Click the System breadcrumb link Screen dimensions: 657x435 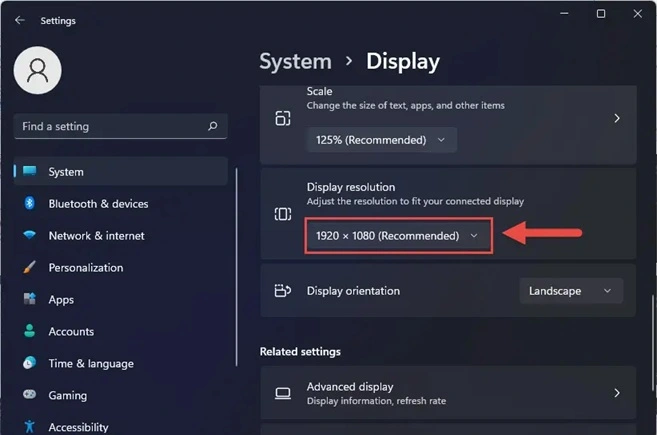295,62
